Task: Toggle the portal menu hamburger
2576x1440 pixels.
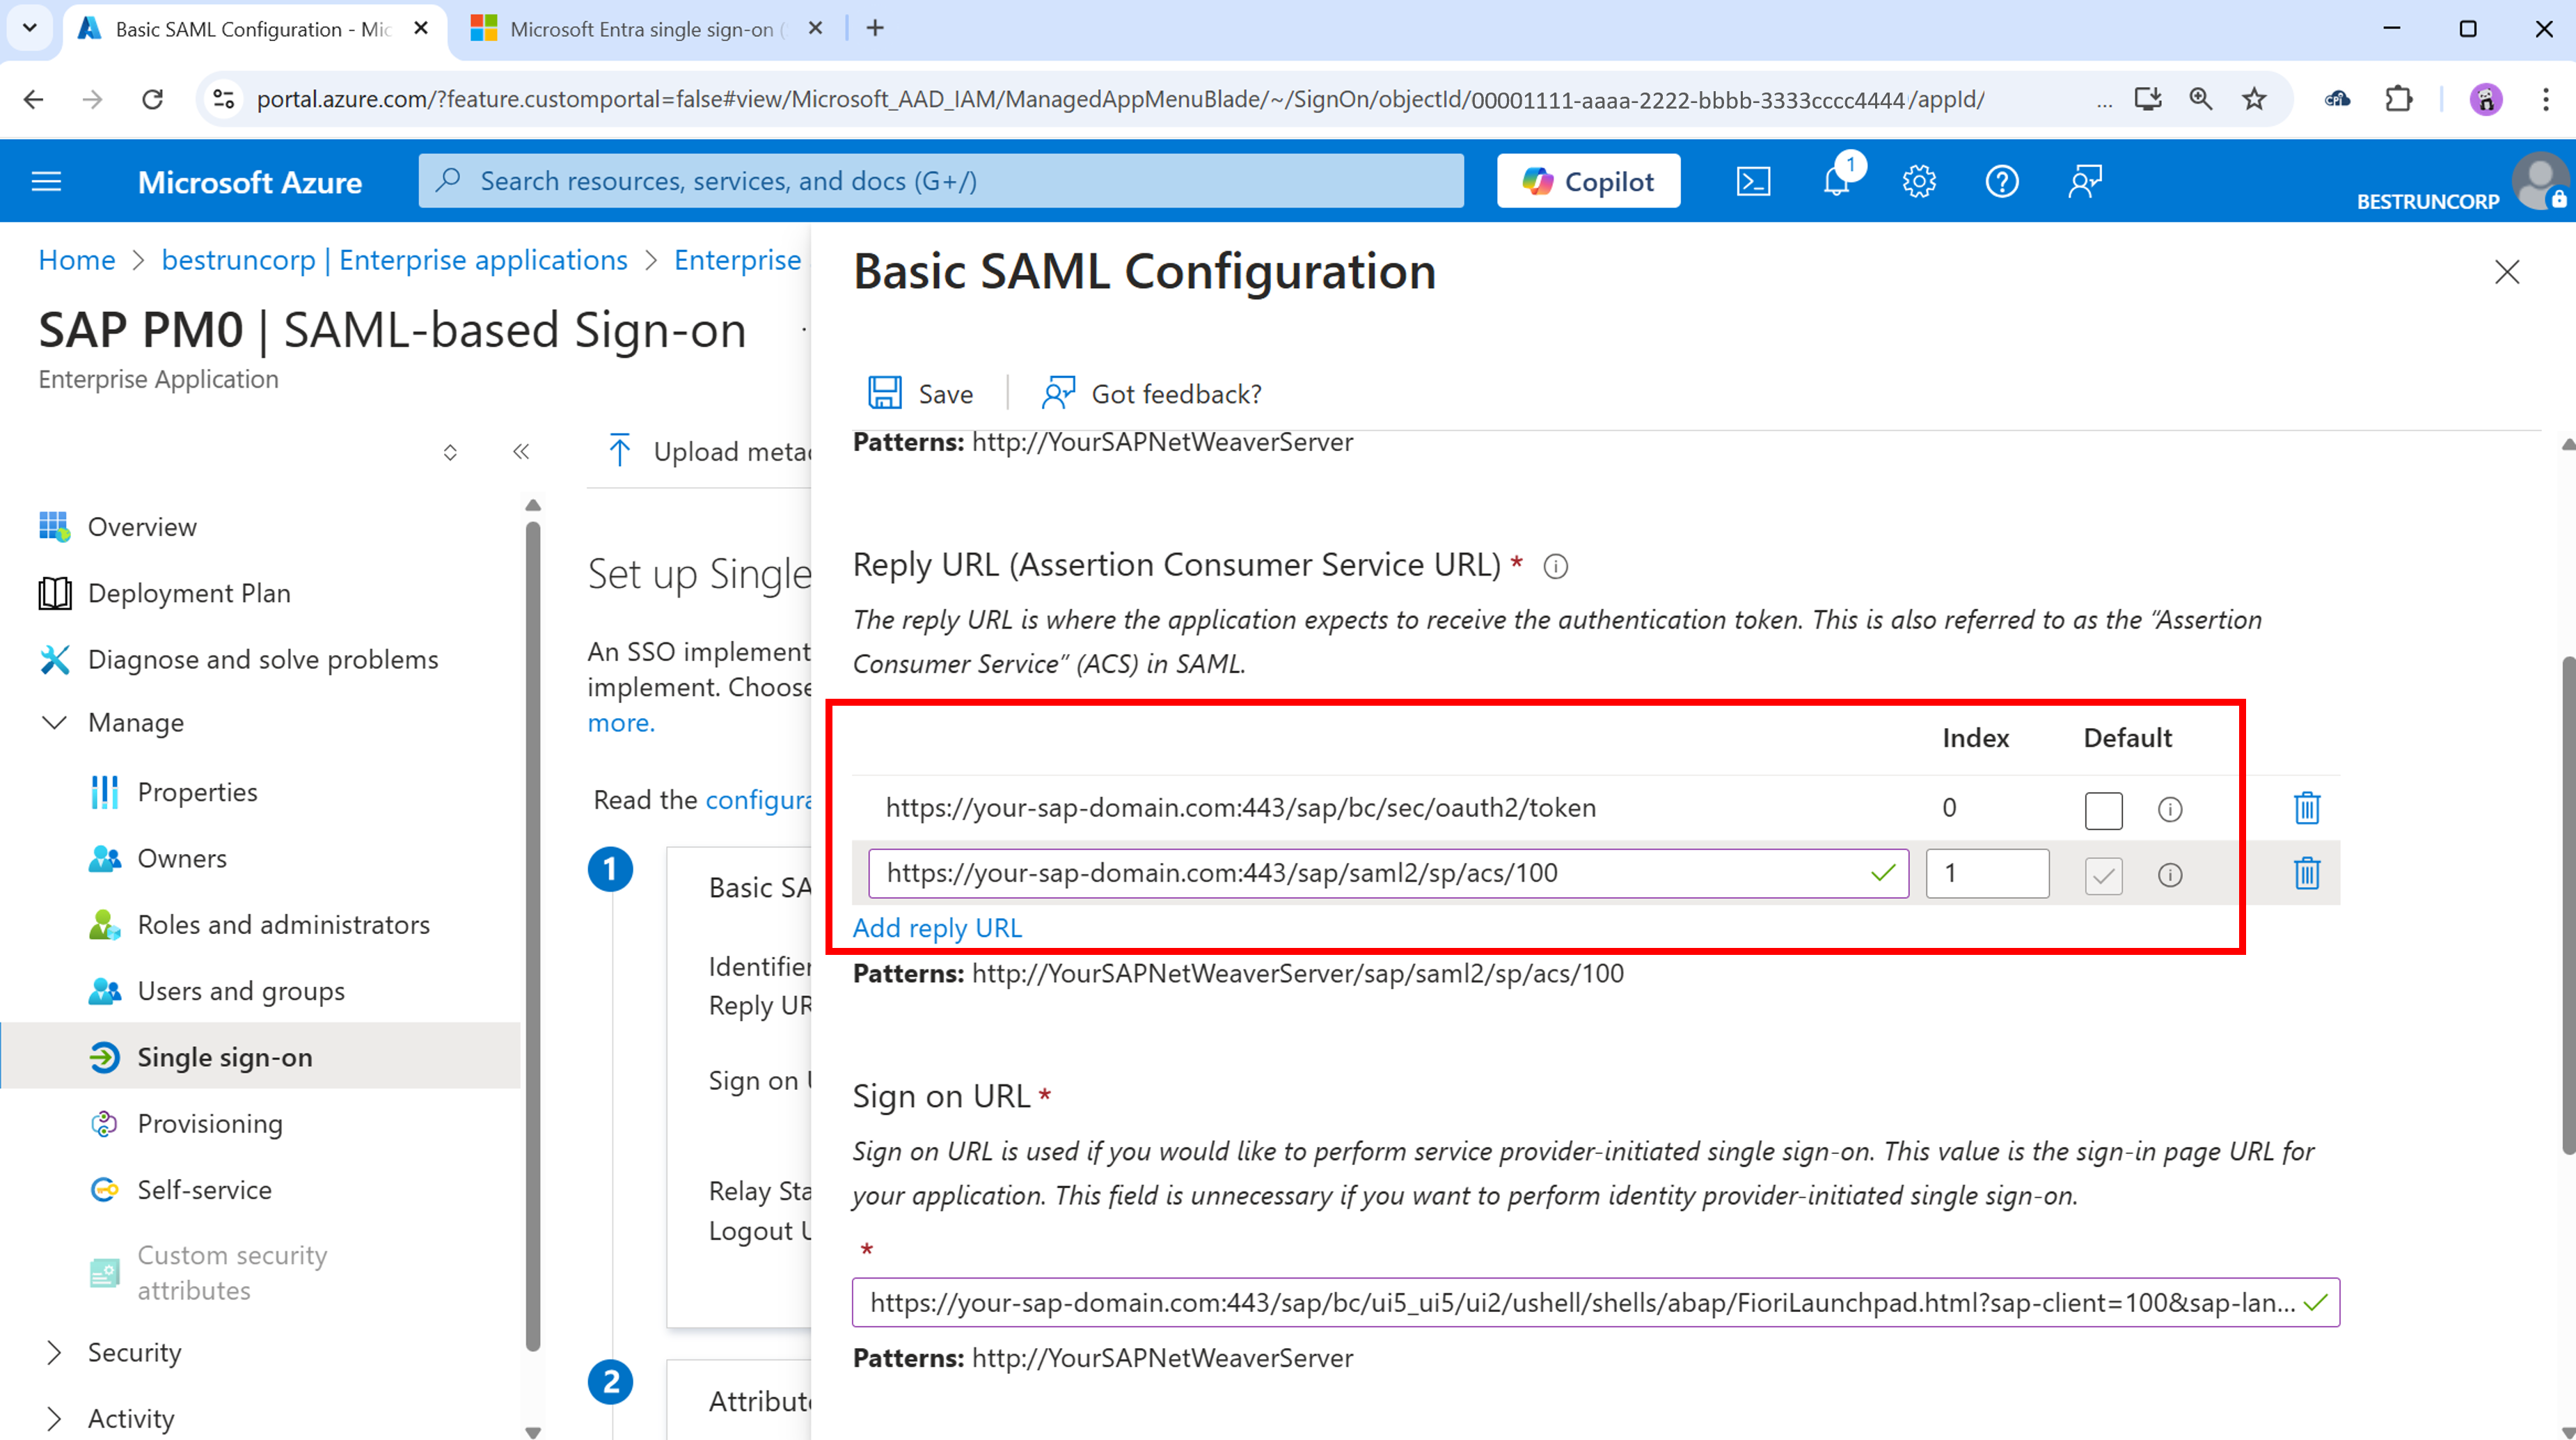Action: click(x=46, y=181)
